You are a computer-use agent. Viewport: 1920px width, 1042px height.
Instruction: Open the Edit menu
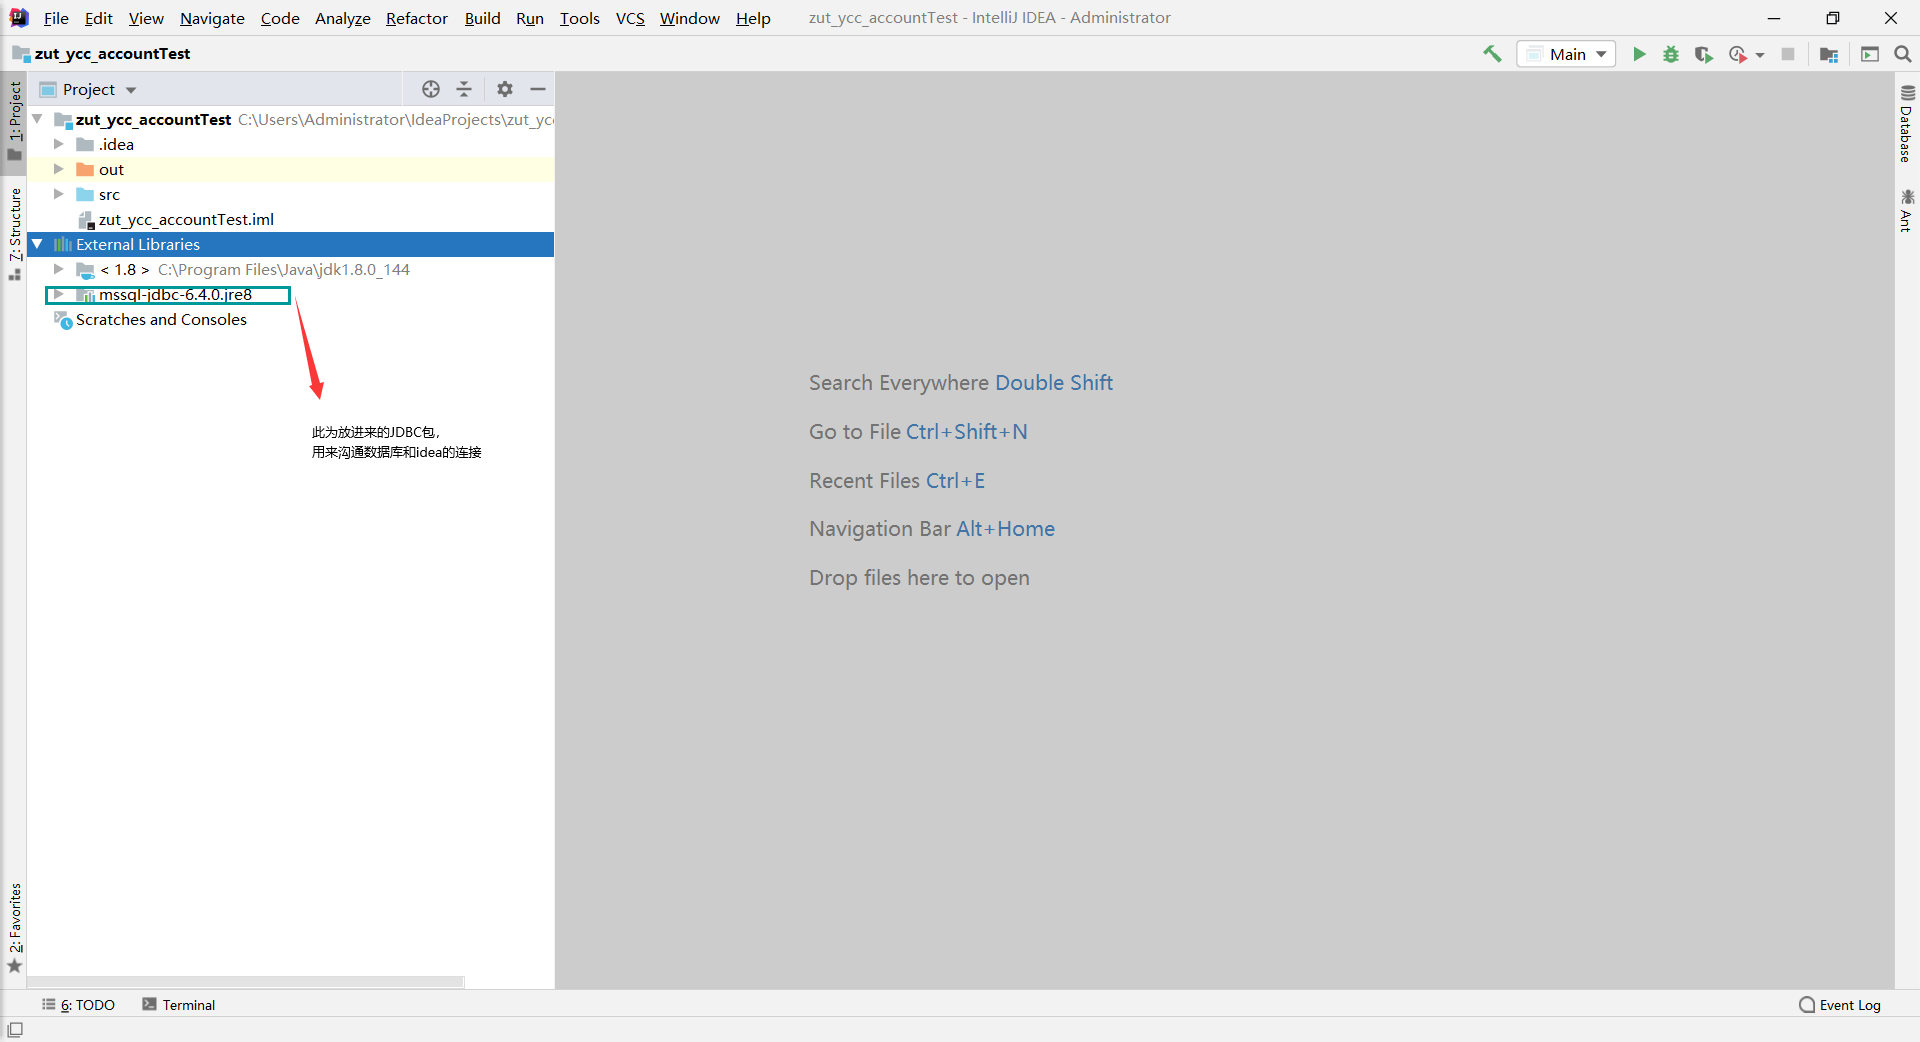99,18
